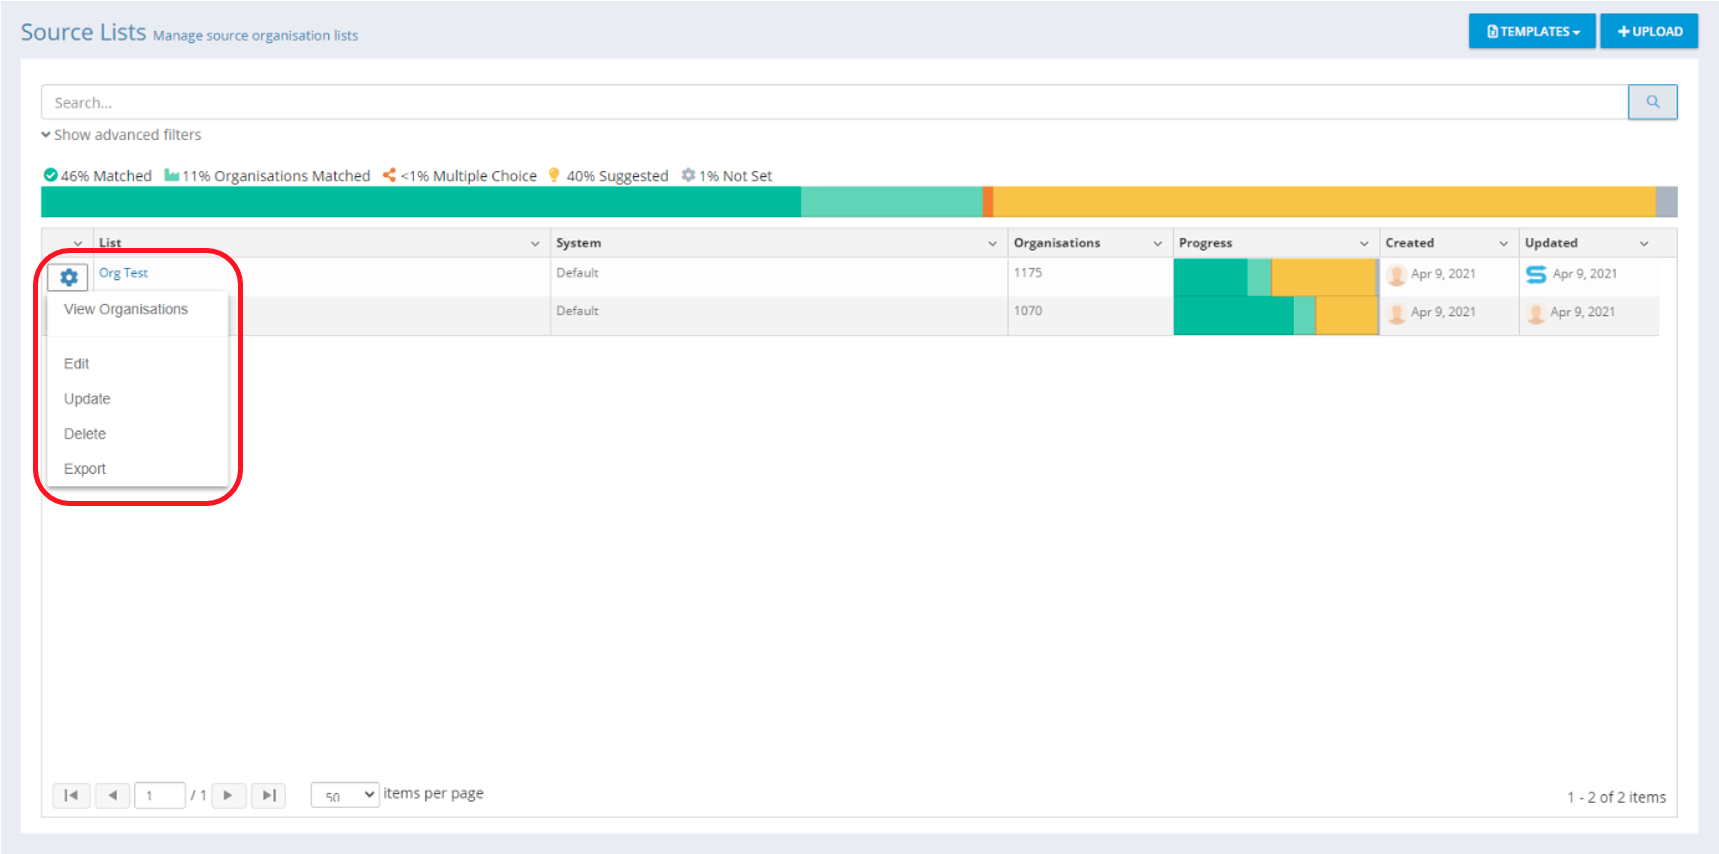Open the Templates dropdown button
Screen dimensions: 1719x854
1531,31
